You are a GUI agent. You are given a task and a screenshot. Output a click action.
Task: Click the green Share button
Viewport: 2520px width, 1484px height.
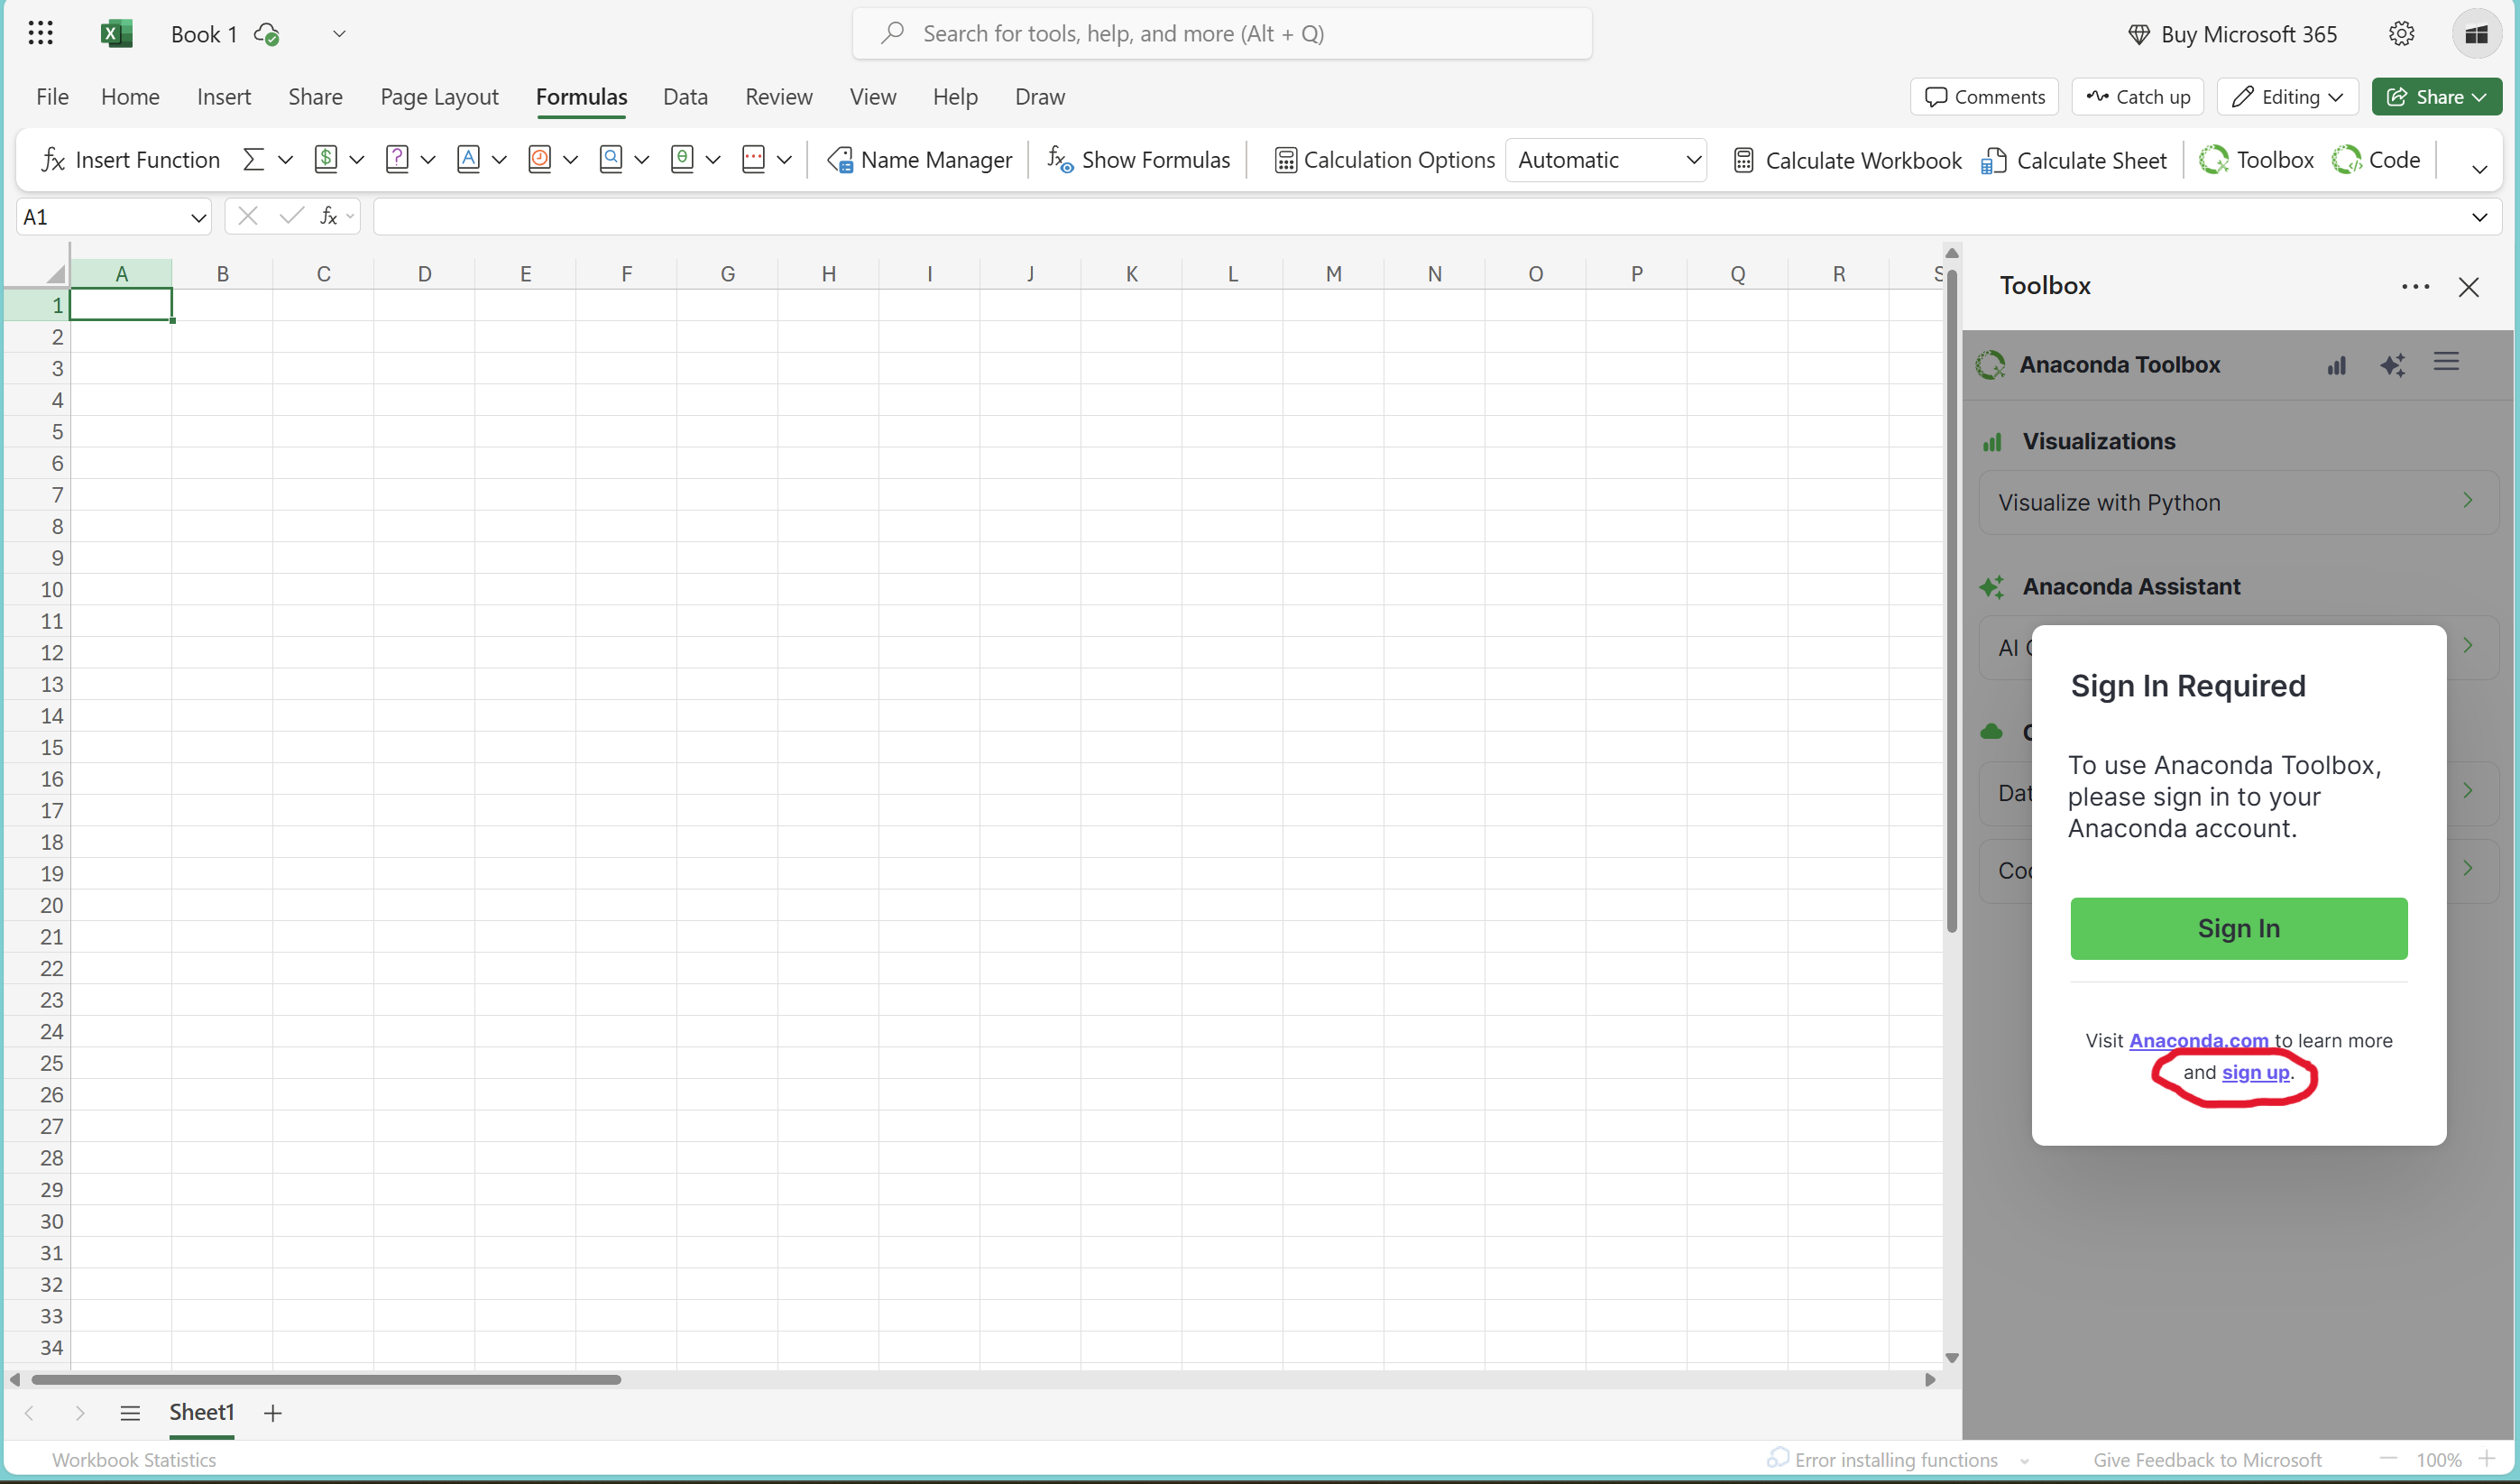[2436, 97]
